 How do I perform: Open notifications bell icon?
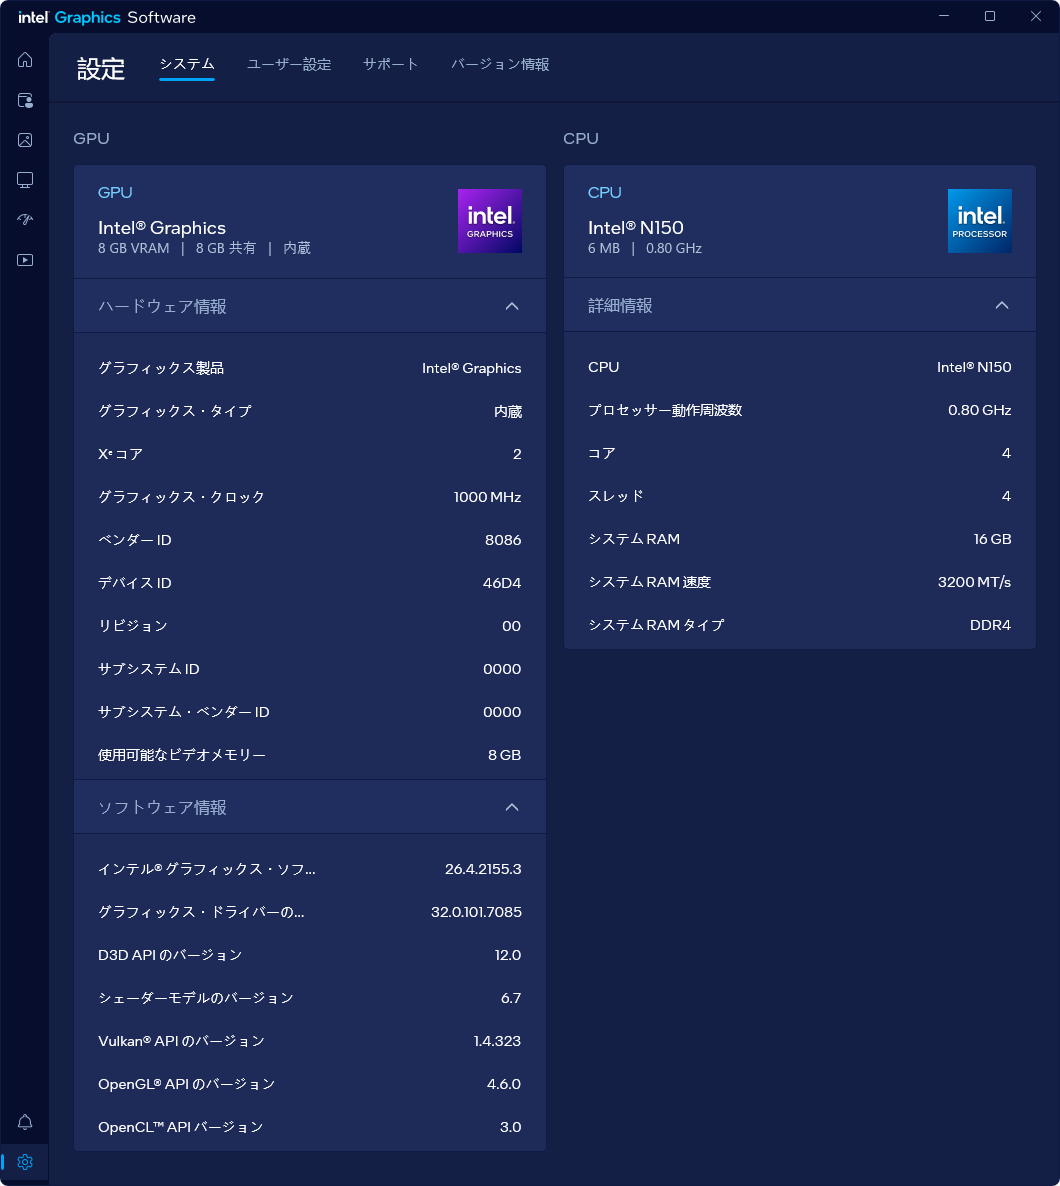(x=25, y=1122)
